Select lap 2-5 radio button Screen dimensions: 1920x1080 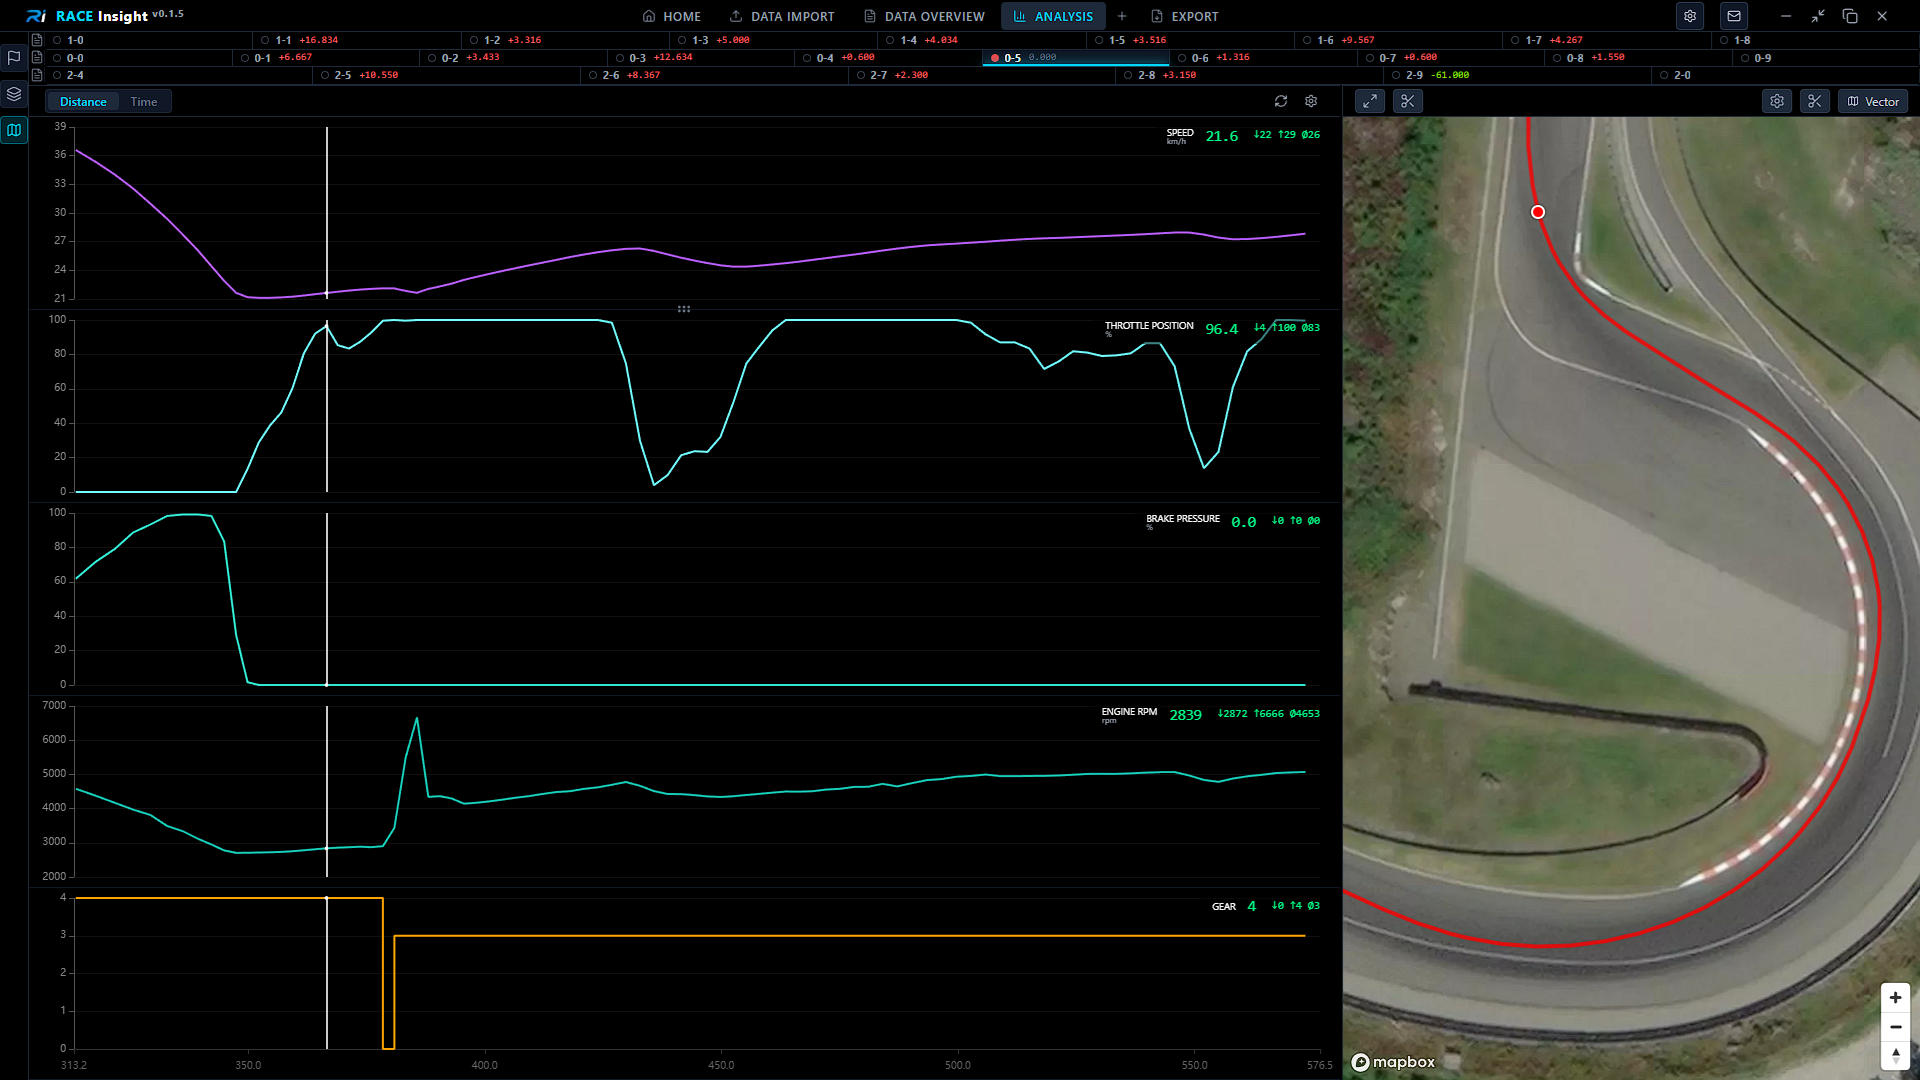(x=325, y=75)
